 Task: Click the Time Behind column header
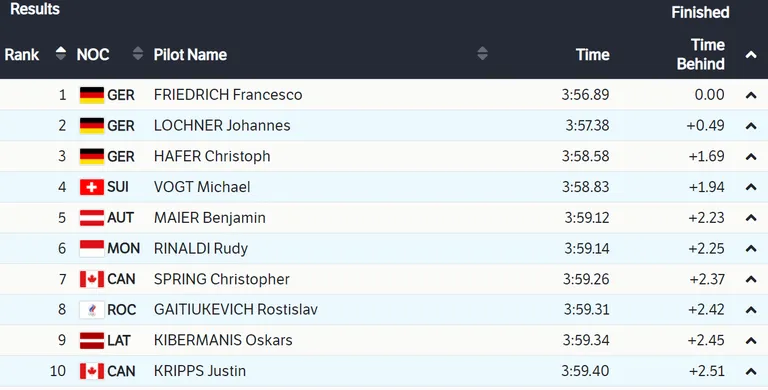(x=700, y=54)
